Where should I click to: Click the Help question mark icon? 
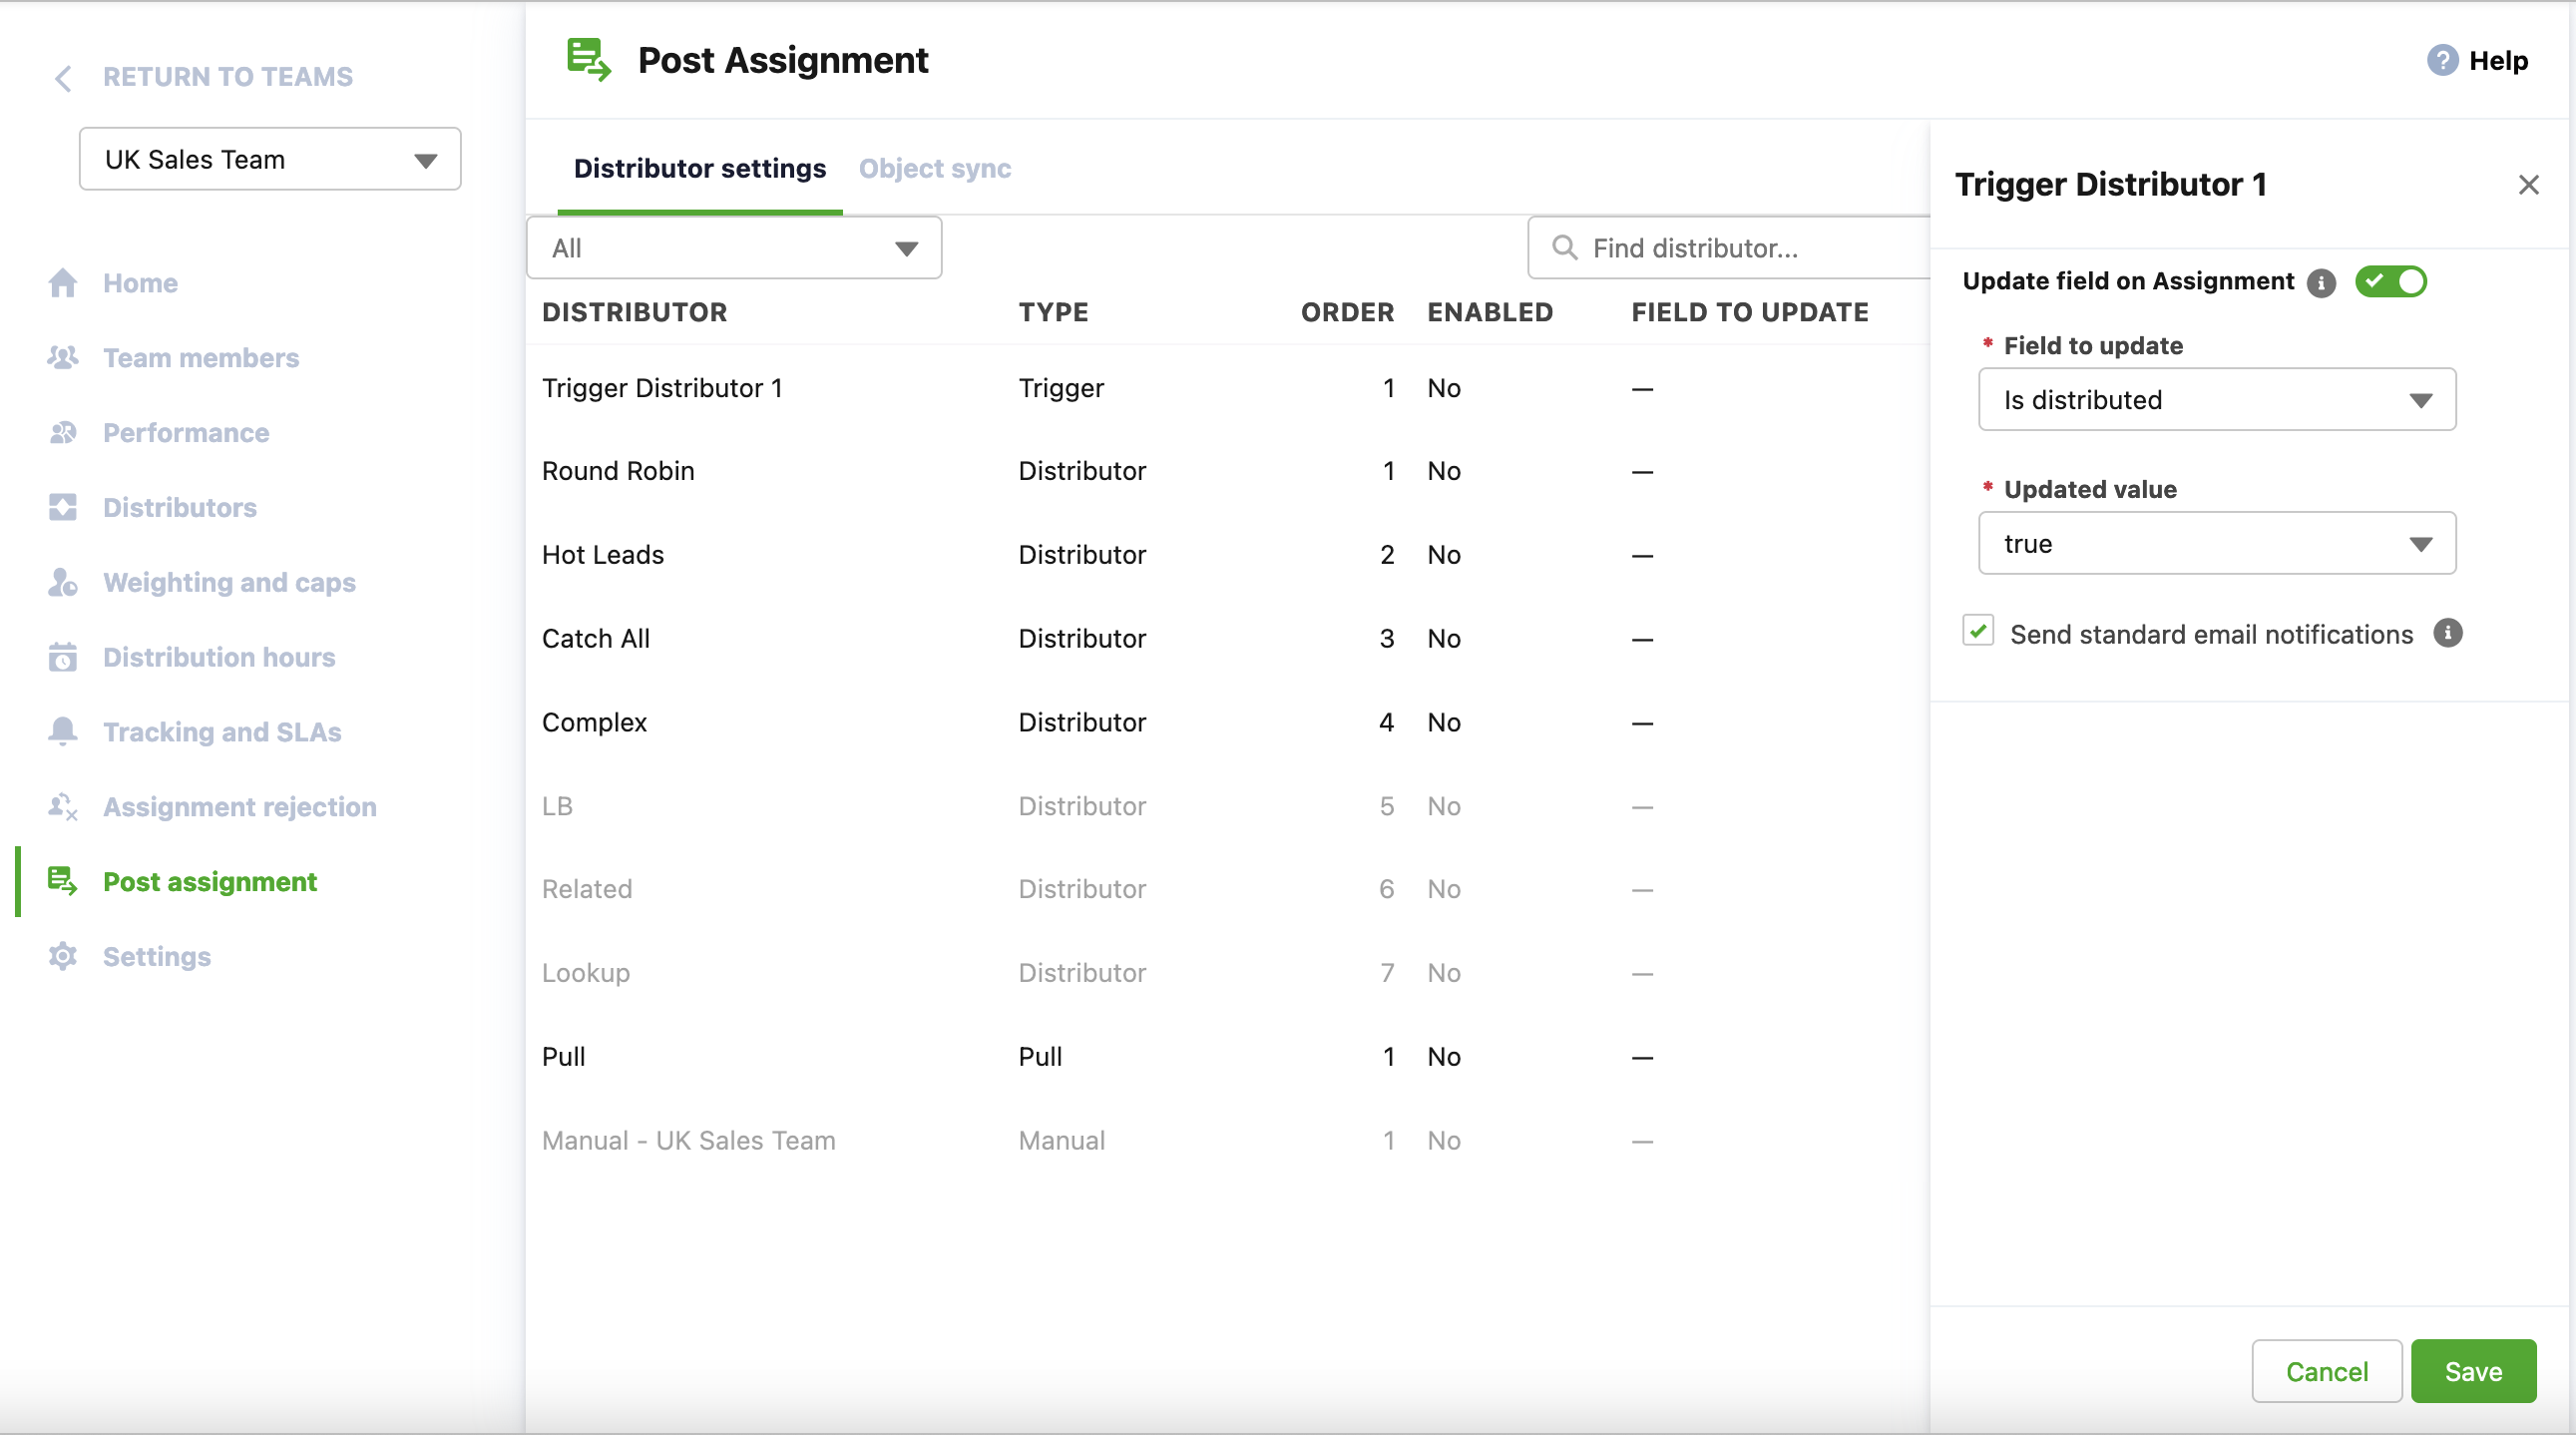click(2442, 60)
